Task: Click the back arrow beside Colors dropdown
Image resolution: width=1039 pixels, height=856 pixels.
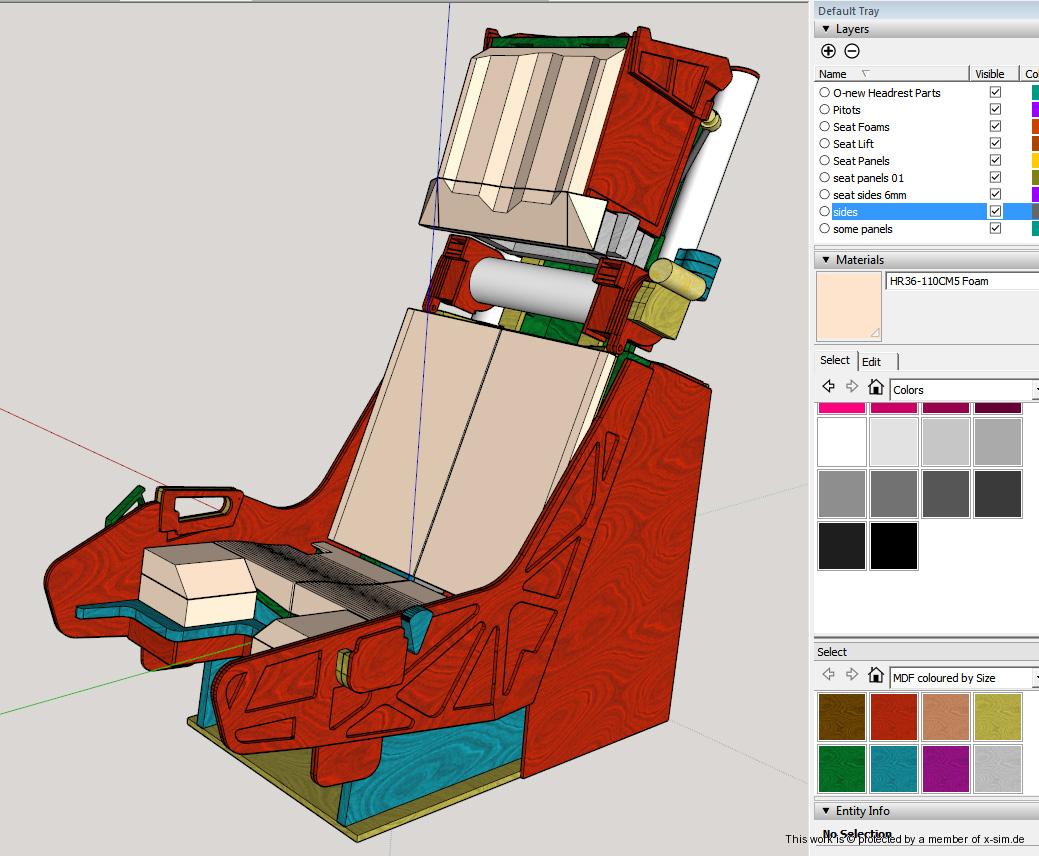Action: tap(828, 387)
